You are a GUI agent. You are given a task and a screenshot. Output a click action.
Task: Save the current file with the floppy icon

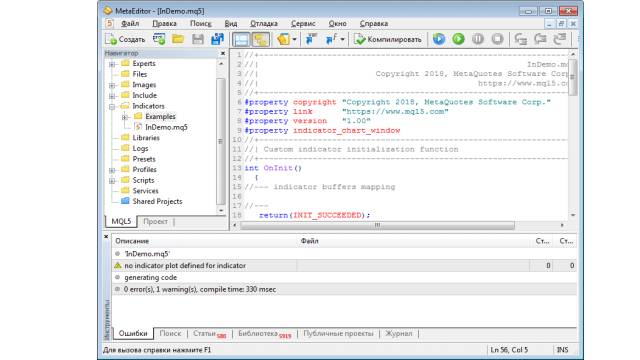point(198,39)
